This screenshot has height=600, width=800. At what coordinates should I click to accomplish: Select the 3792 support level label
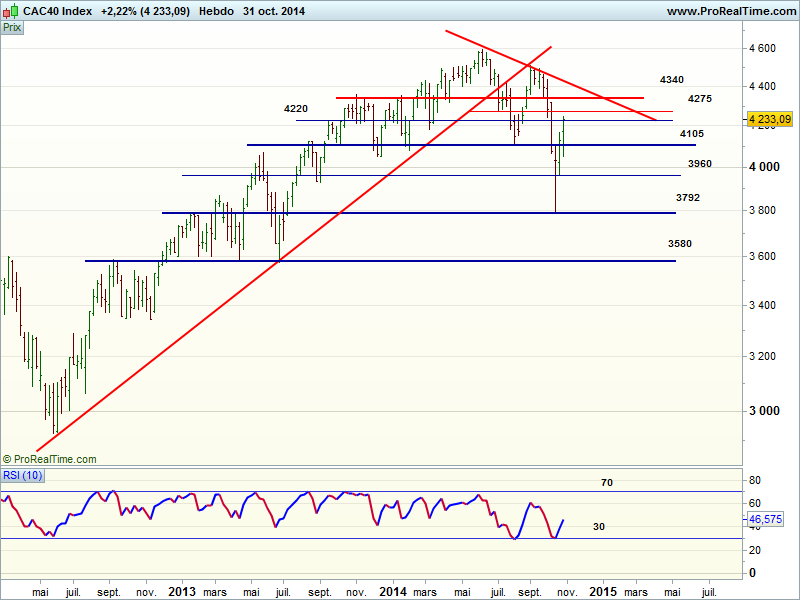pos(688,198)
